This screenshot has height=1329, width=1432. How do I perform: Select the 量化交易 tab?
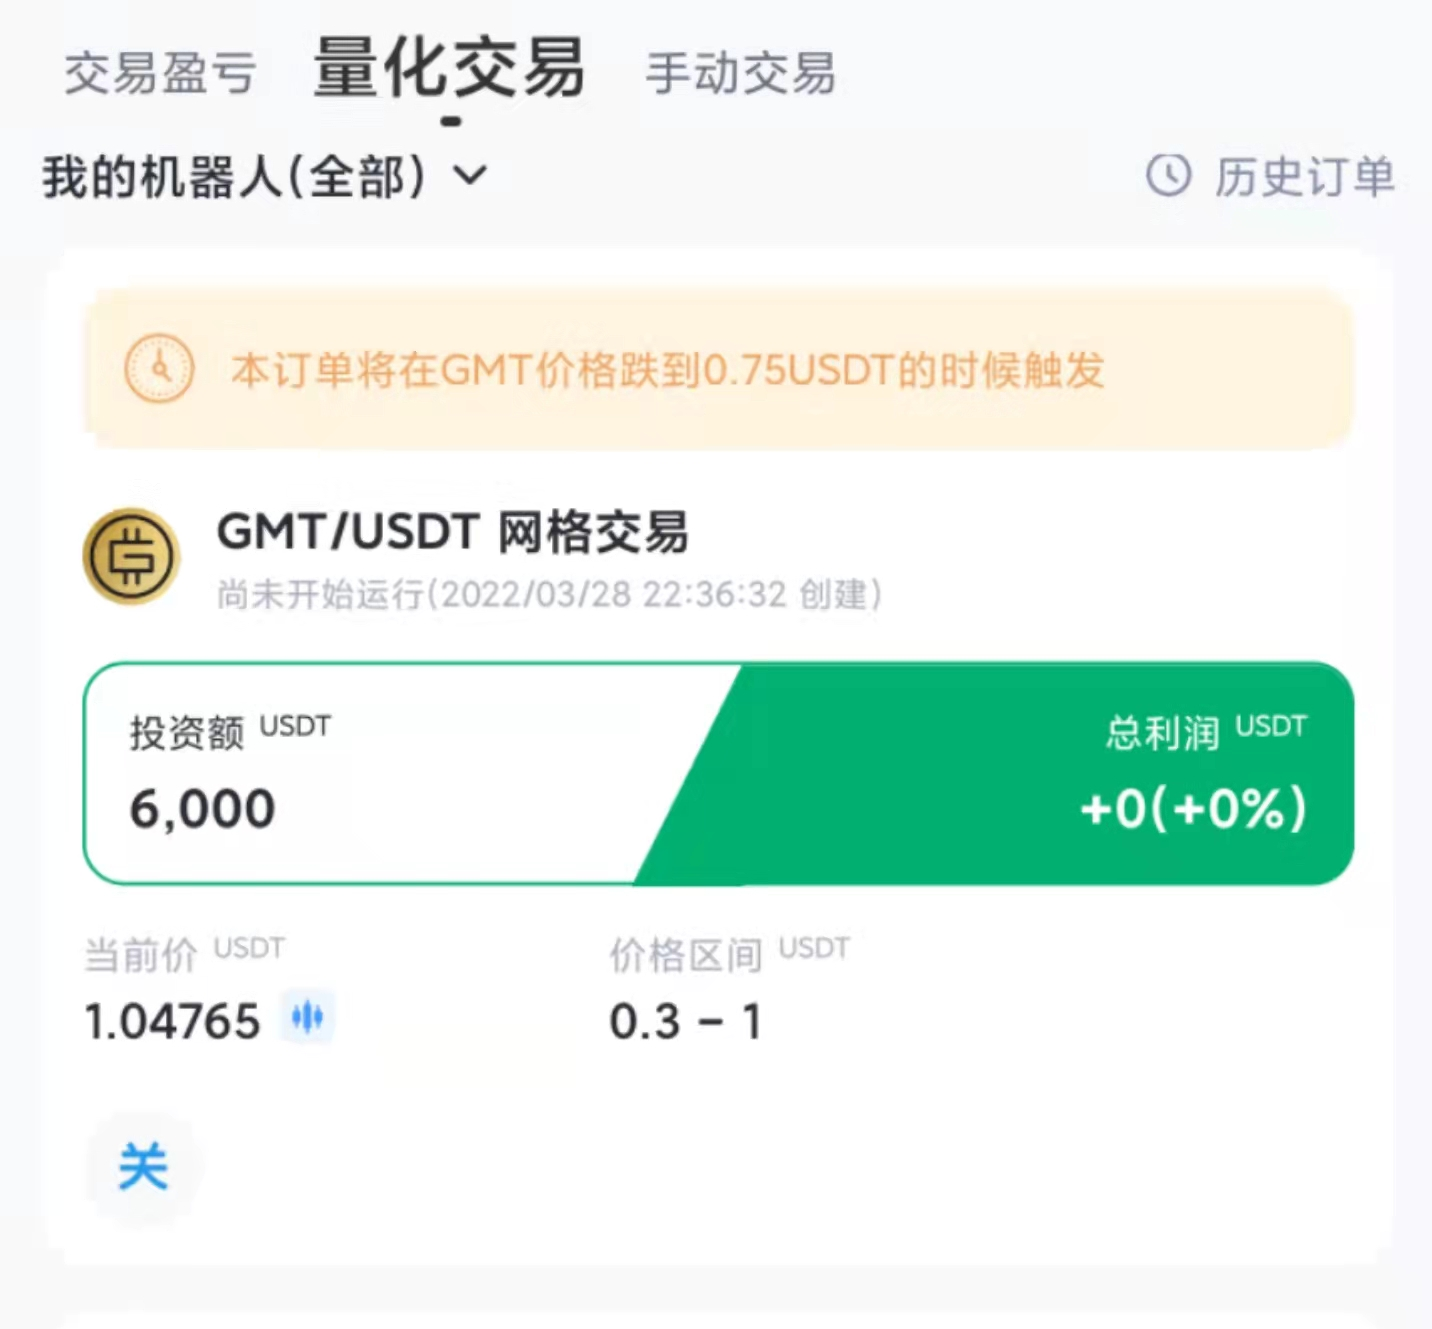click(449, 70)
